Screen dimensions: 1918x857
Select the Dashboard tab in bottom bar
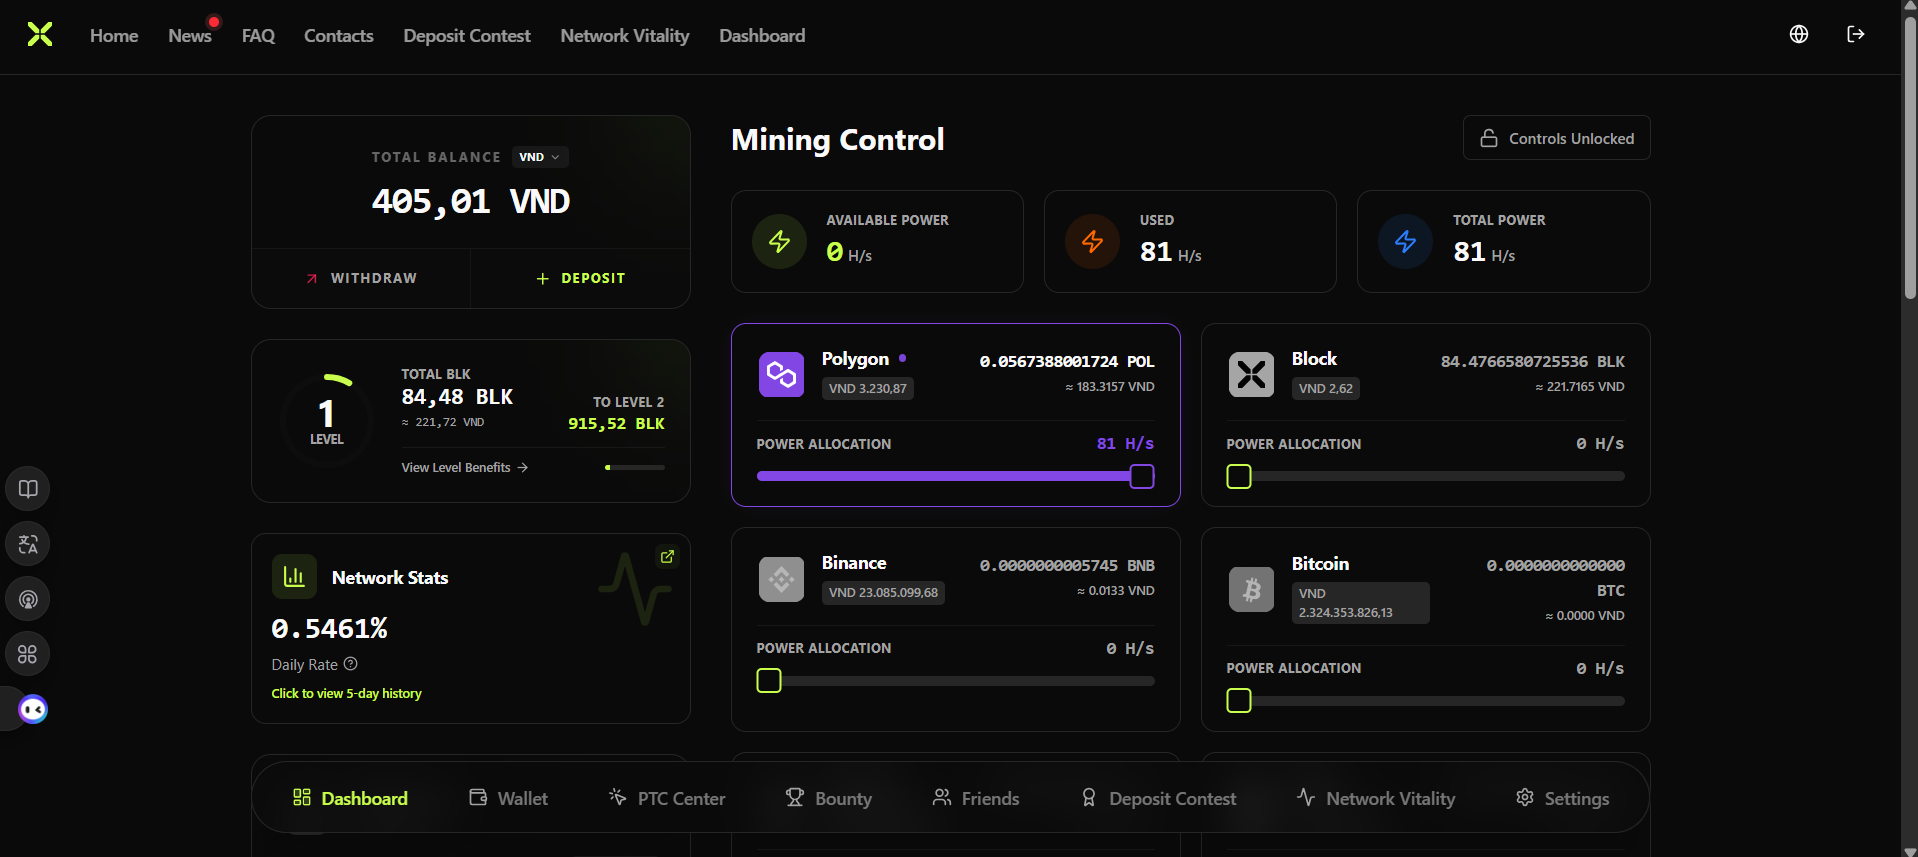pyautogui.click(x=350, y=798)
